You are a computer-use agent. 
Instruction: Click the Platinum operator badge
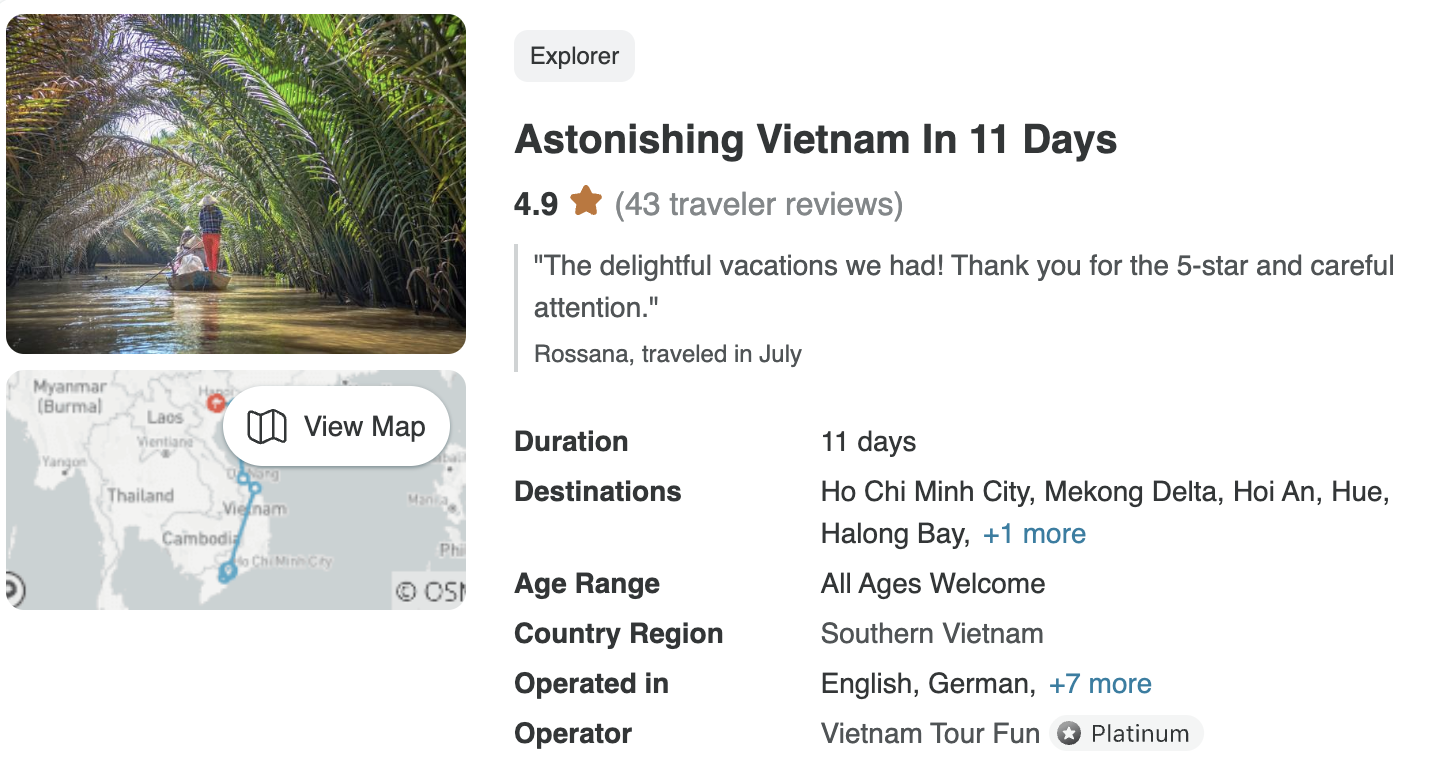pyautogui.click(x=1127, y=734)
